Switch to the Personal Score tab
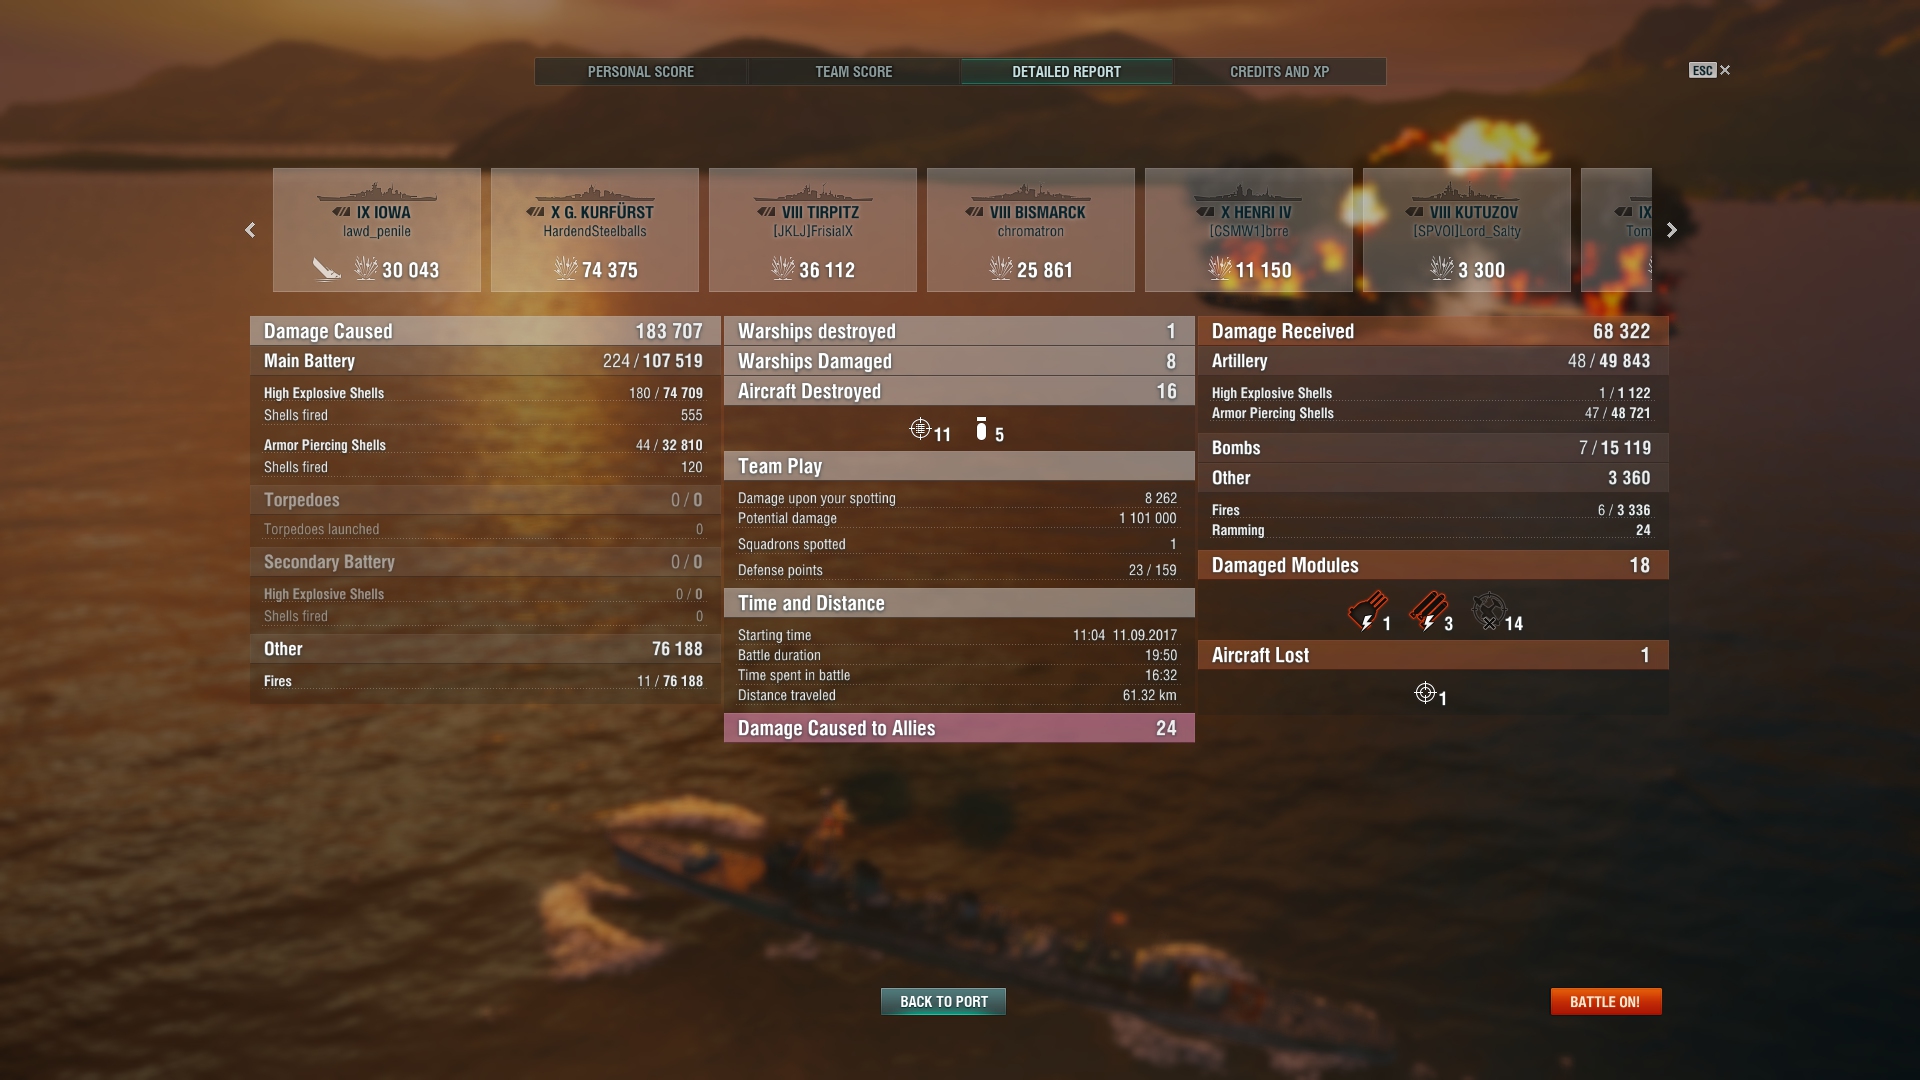Screen dimensions: 1920x1080 [640, 72]
